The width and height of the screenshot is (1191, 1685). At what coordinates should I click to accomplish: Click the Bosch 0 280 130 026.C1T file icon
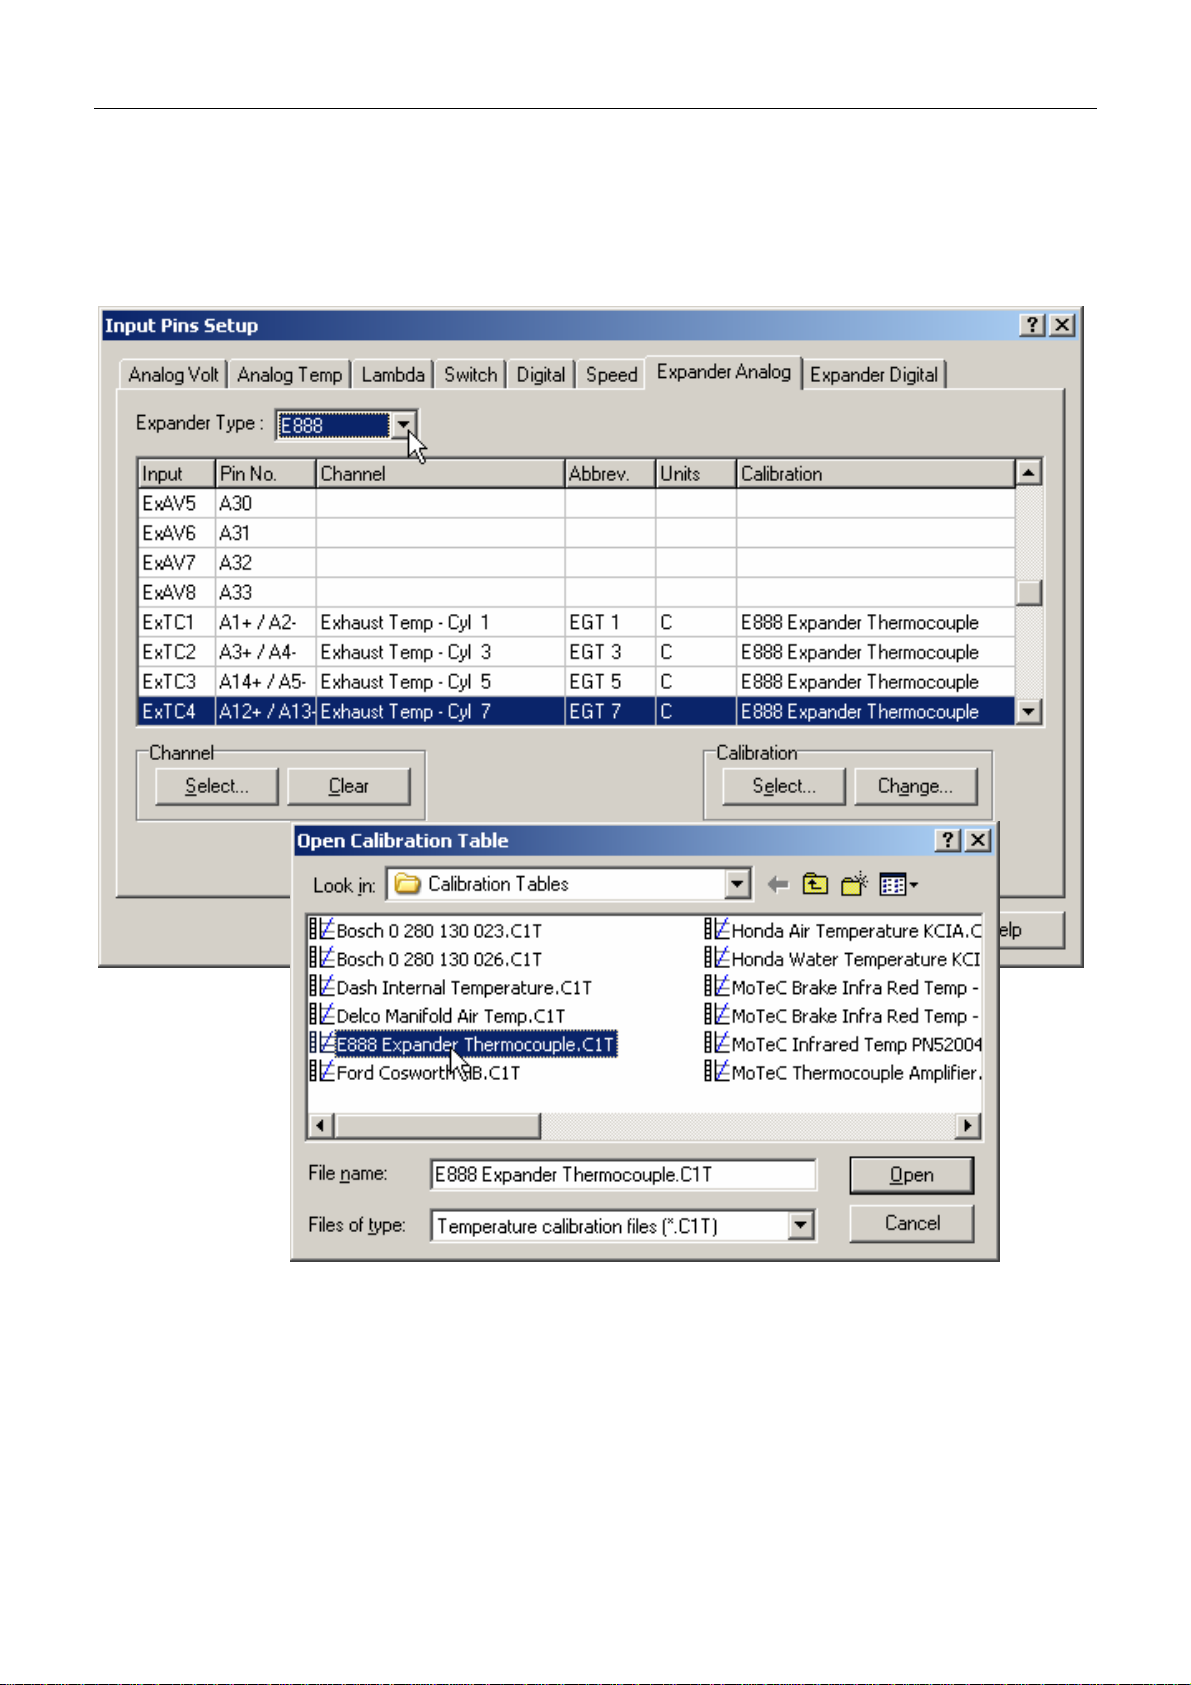point(321,958)
